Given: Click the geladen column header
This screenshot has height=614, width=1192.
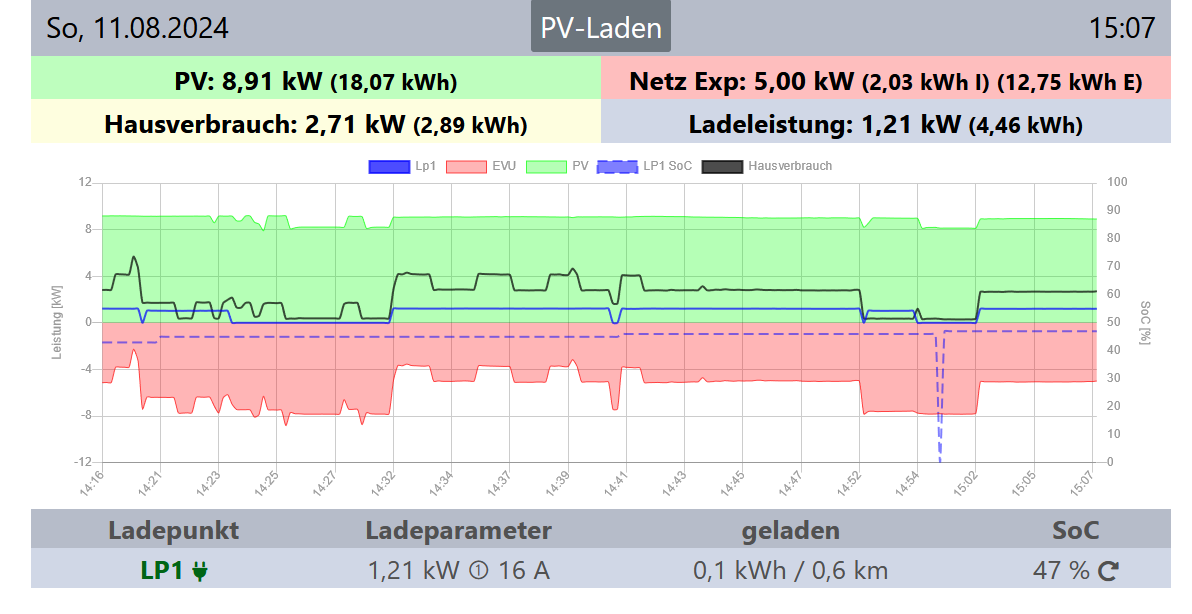Looking at the screenshot, I should click(791, 530).
